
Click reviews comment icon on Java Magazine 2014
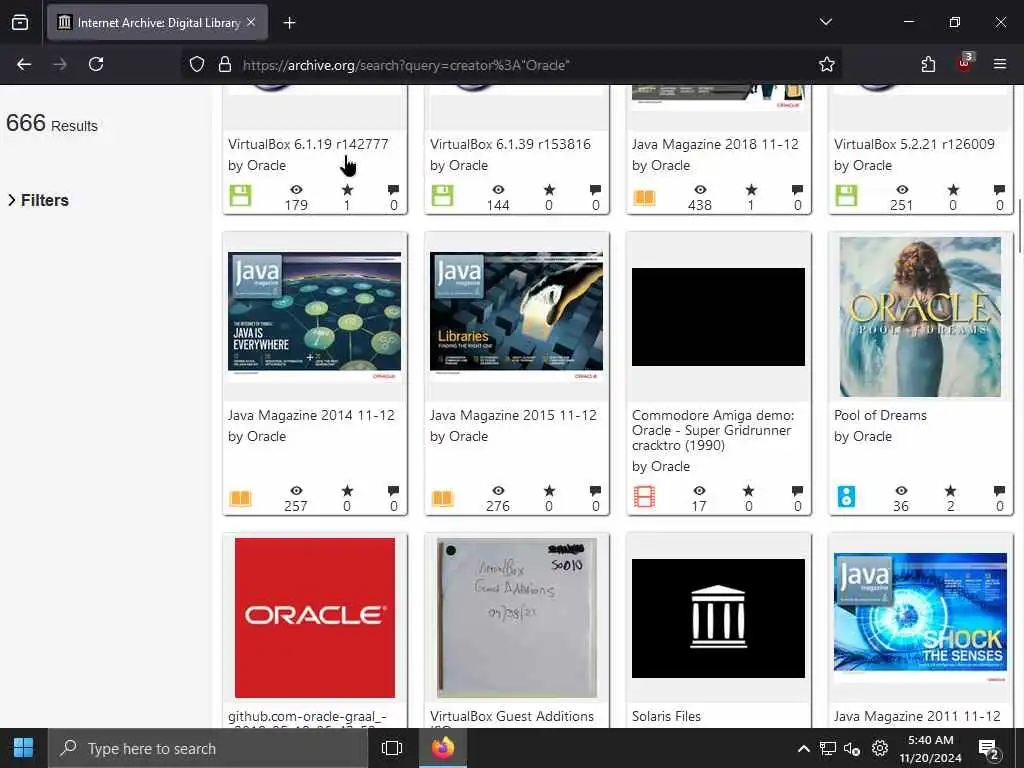[393, 491]
